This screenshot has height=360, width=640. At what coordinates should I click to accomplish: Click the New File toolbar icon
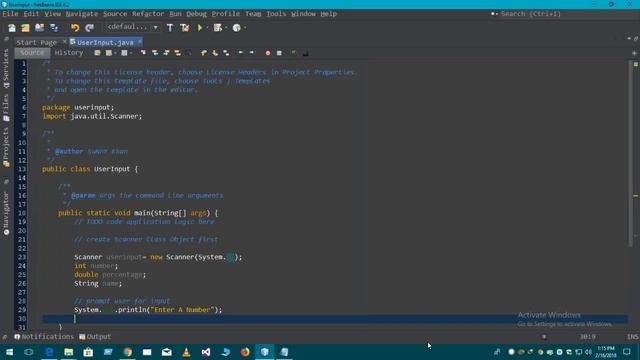pyautogui.click(x=12, y=28)
